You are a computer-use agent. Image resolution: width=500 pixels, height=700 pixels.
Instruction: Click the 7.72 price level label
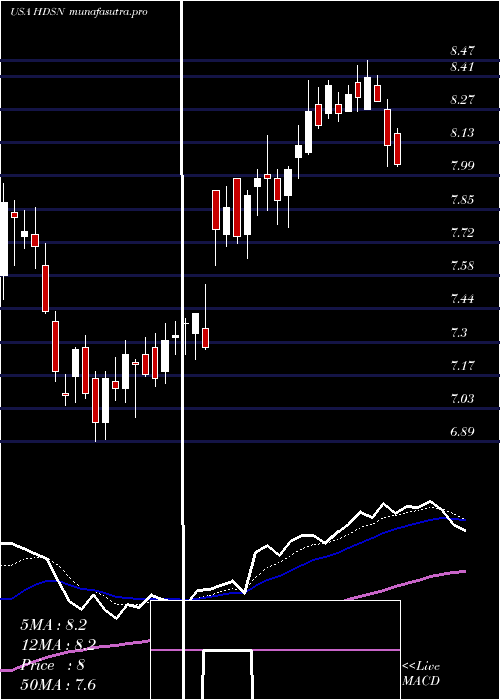coord(462,233)
